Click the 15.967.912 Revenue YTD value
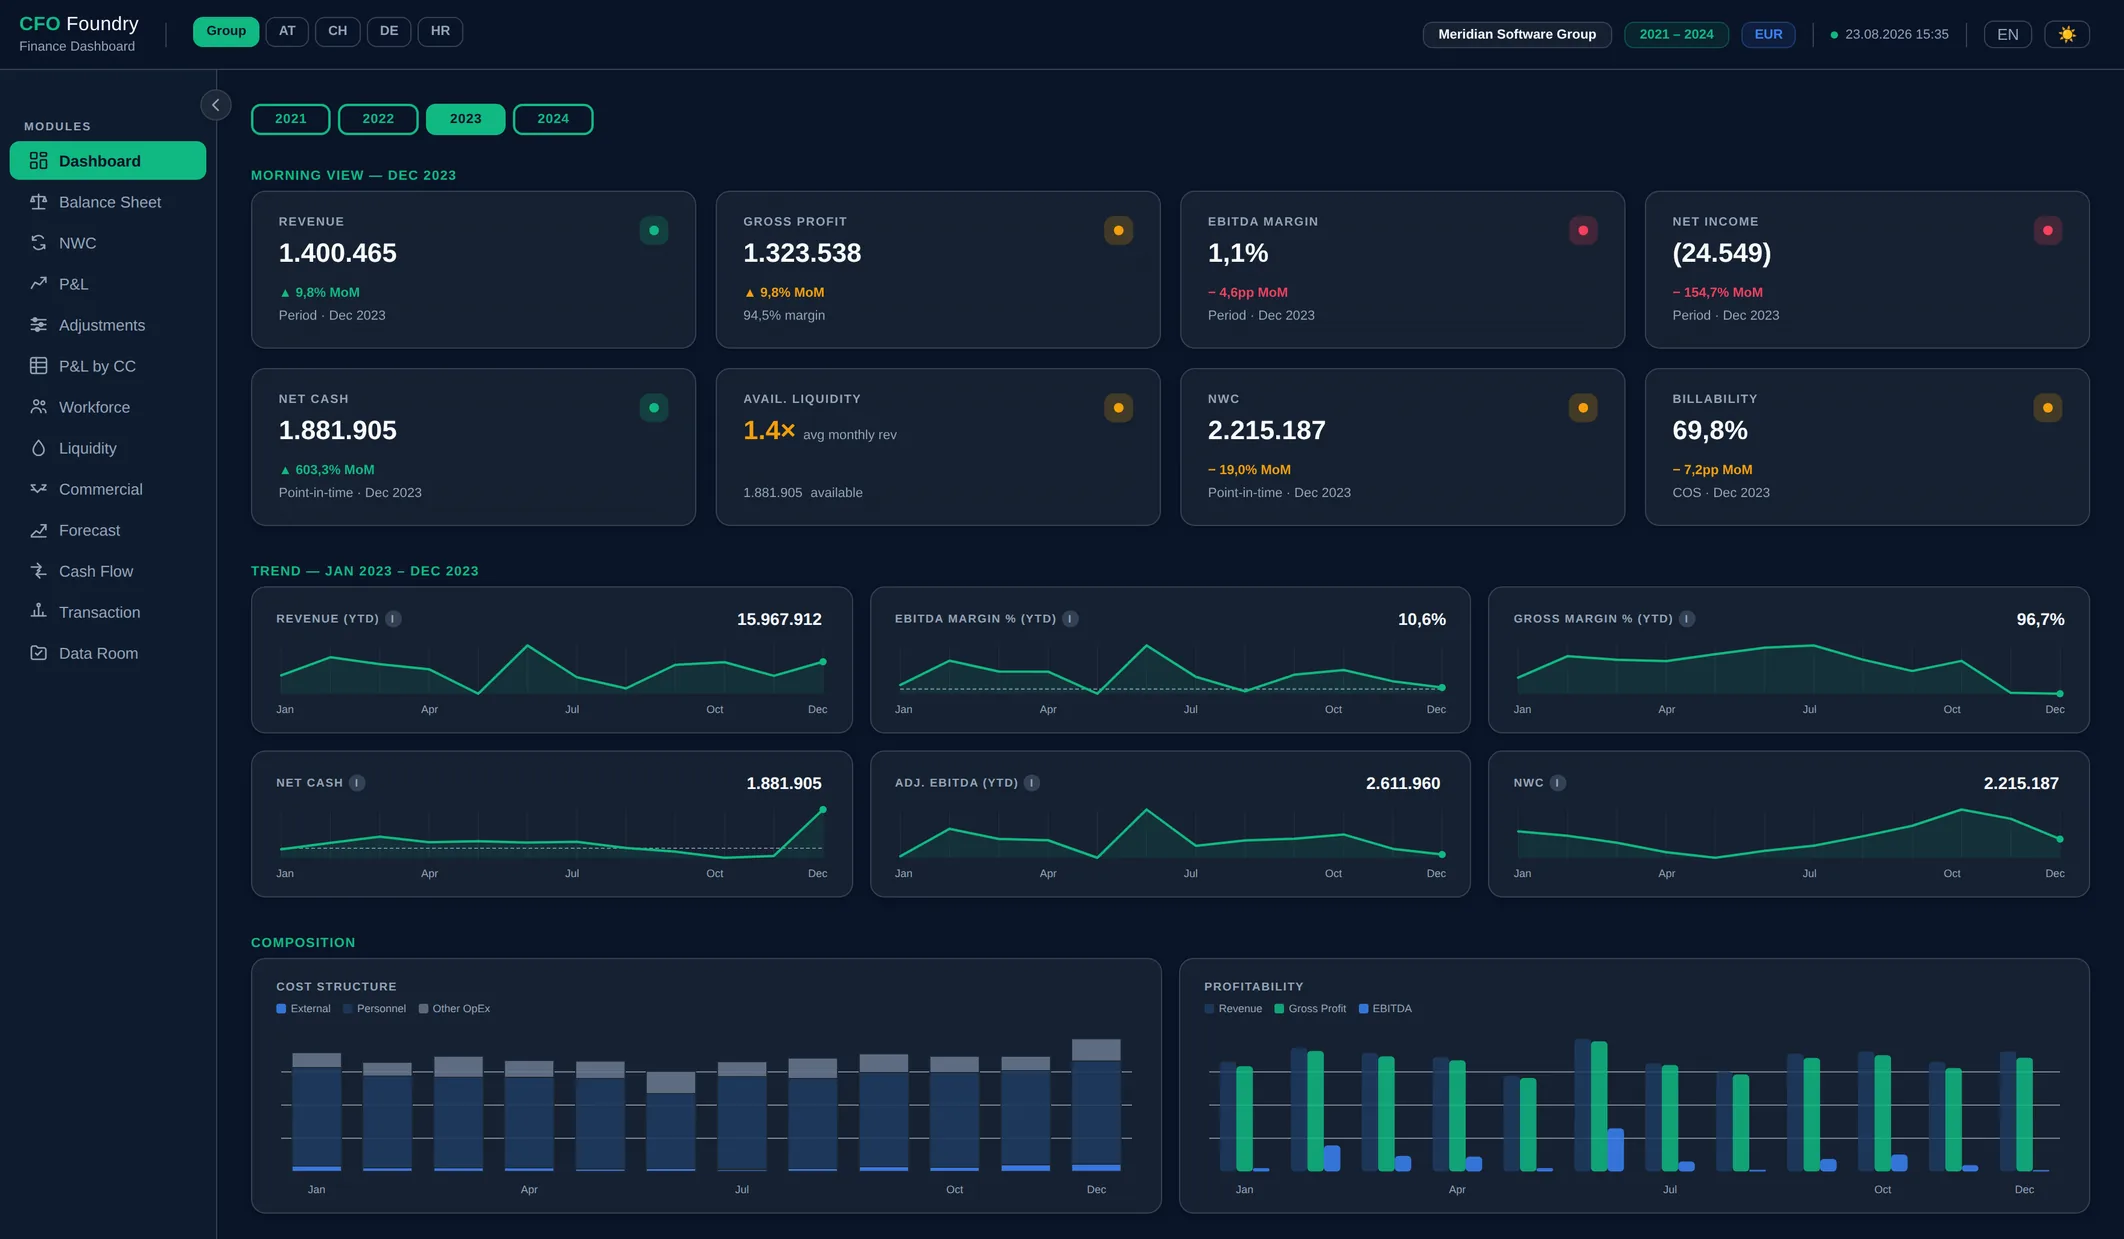The height and width of the screenshot is (1239, 2124). tap(779, 619)
